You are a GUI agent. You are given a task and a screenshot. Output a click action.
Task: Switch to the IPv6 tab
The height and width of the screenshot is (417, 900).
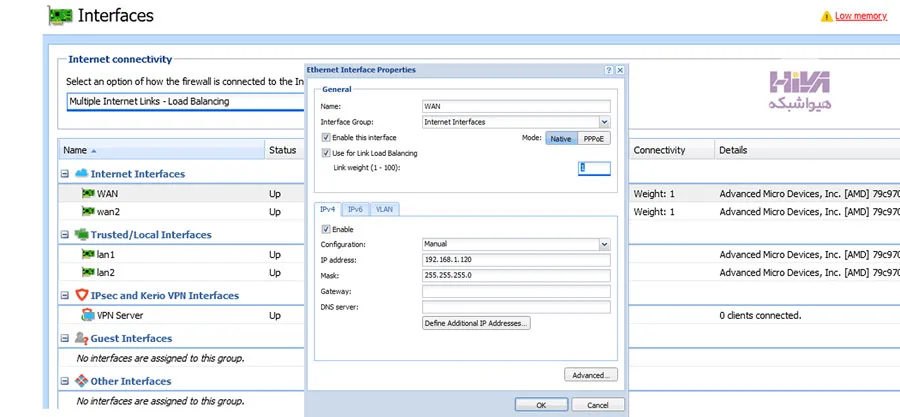(355, 209)
